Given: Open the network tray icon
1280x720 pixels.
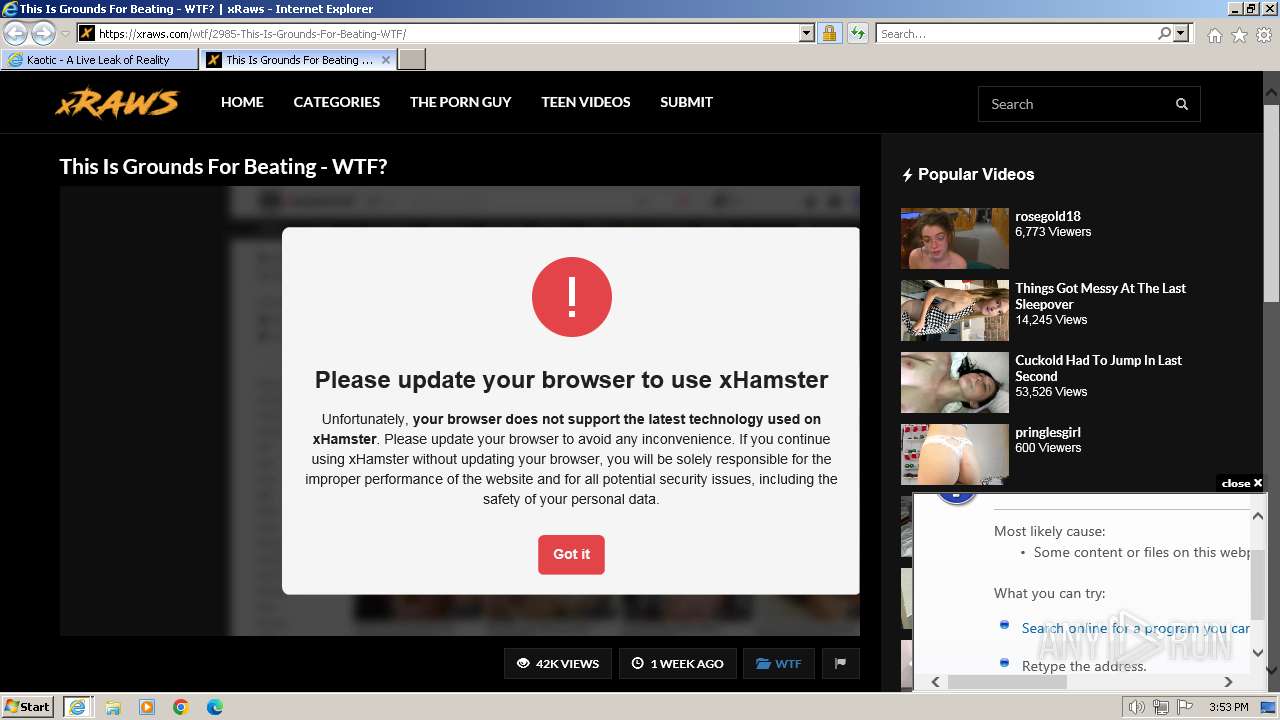Looking at the screenshot, I should click(1161, 707).
